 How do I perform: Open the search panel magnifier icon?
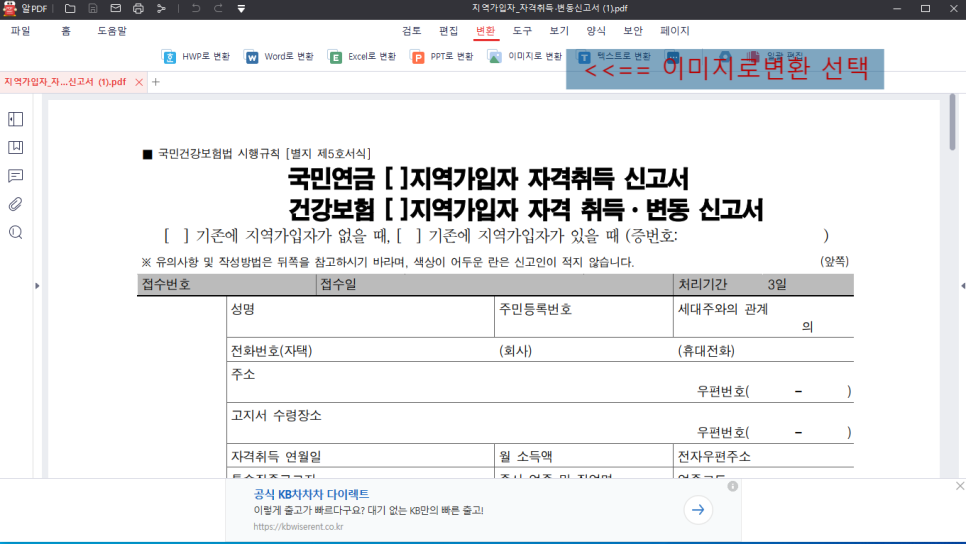[x=15, y=232]
